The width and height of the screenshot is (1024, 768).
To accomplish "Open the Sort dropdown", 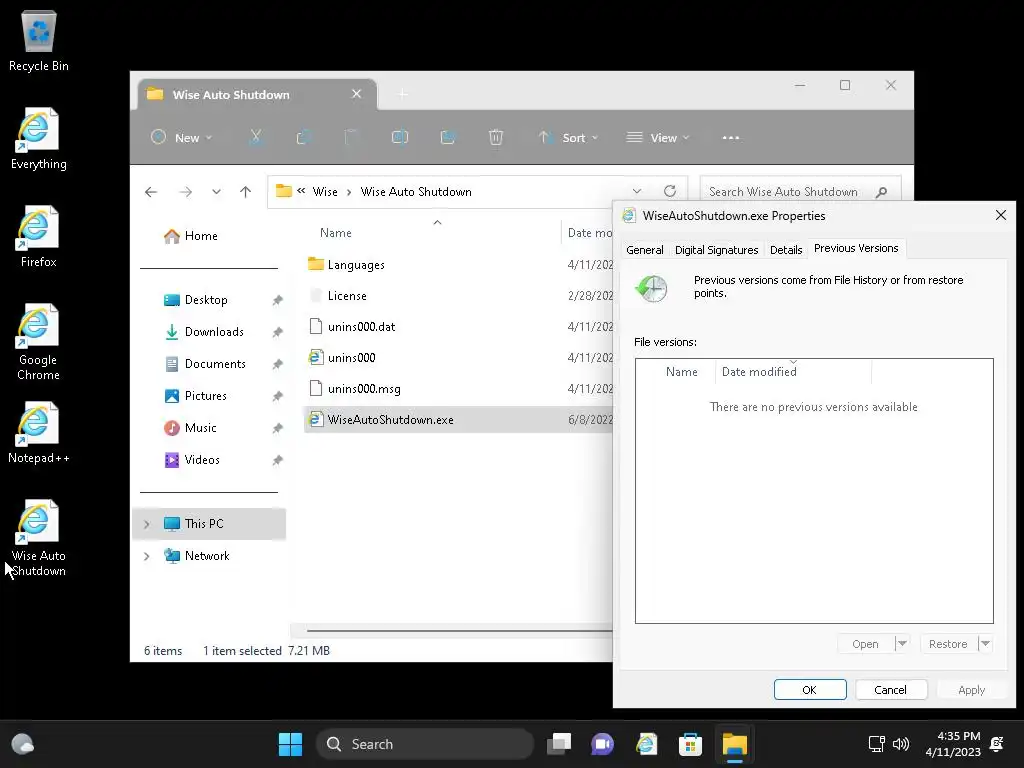I will pos(568,138).
